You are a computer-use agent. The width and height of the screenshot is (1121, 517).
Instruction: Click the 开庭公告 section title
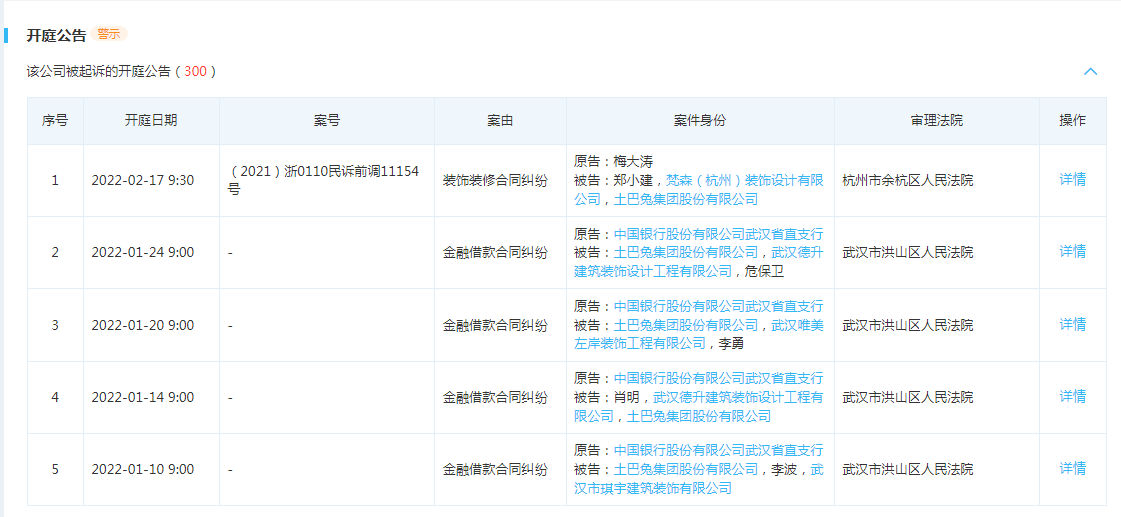(x=56, y=35)
